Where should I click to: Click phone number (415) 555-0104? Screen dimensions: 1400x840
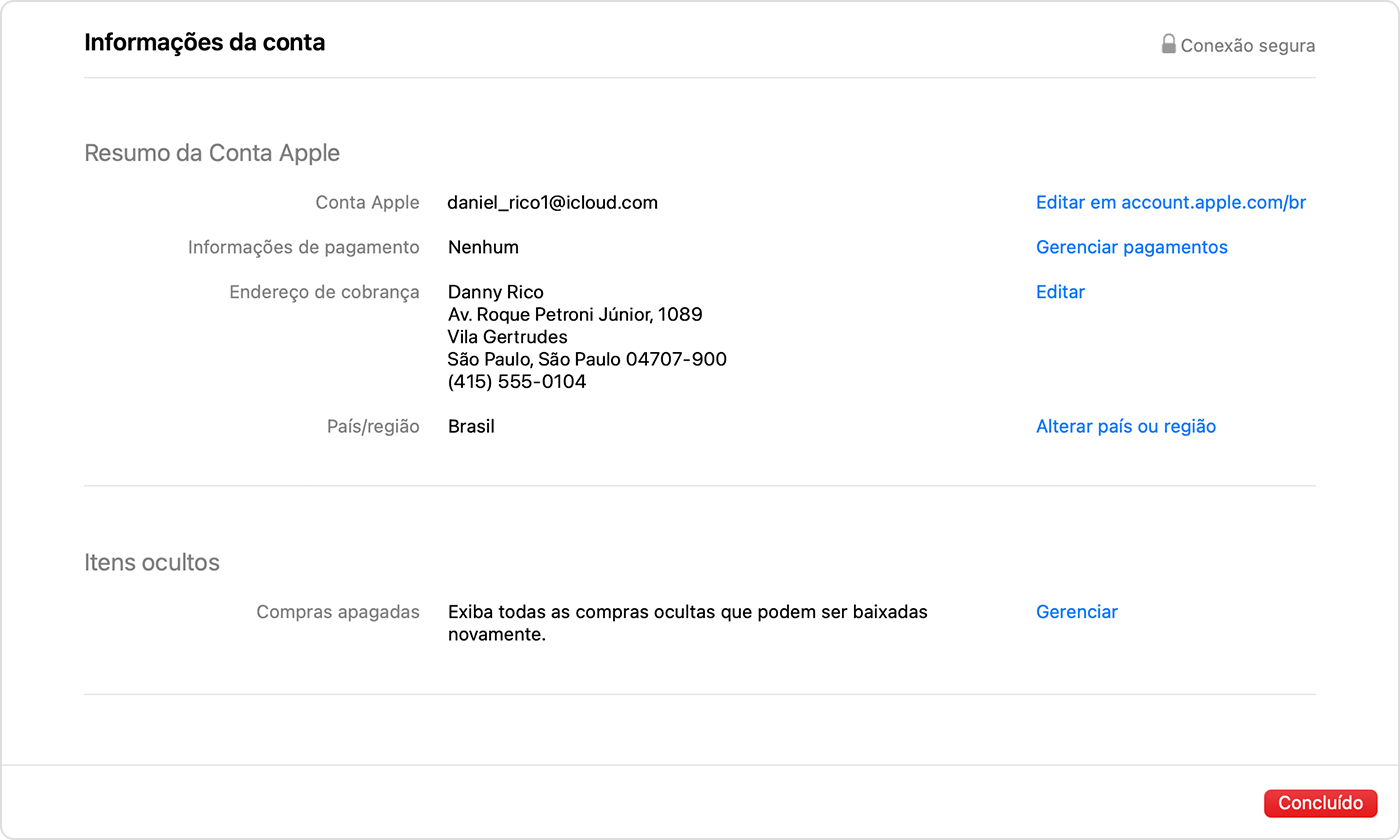pos(517,382)
